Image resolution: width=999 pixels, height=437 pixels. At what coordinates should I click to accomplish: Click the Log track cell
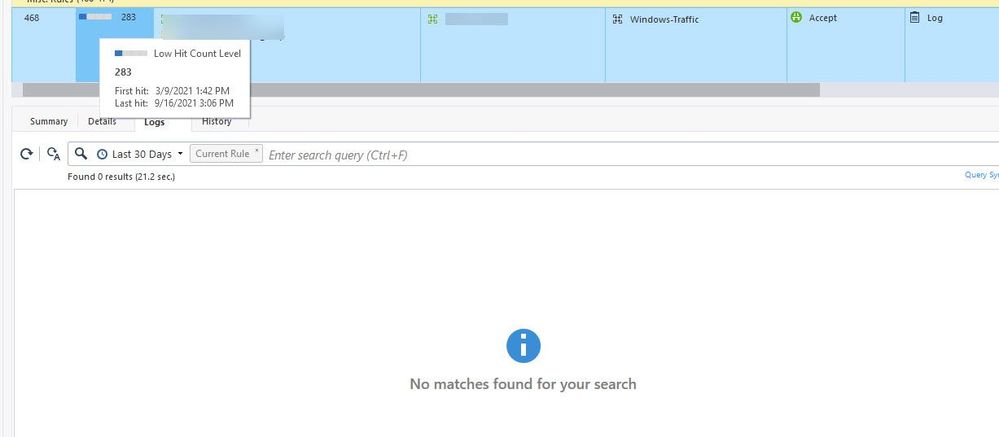[x=952, y=45]
